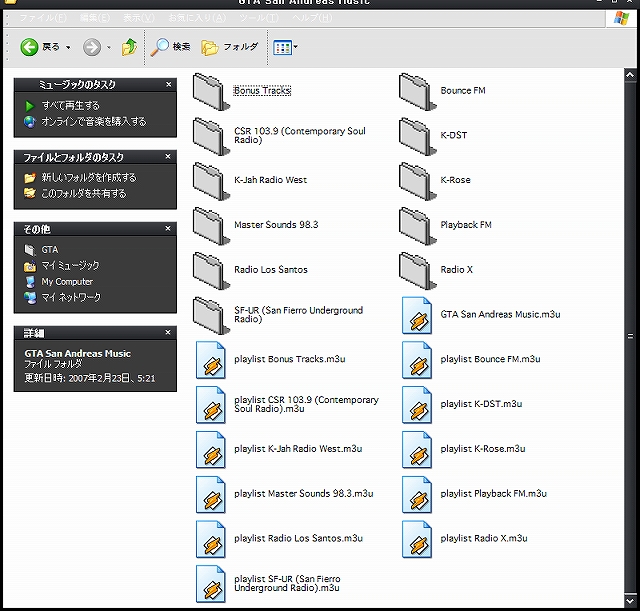Select the Master Sounds 98.3 folder icon

pyautogui.click(x=211, y=226)
